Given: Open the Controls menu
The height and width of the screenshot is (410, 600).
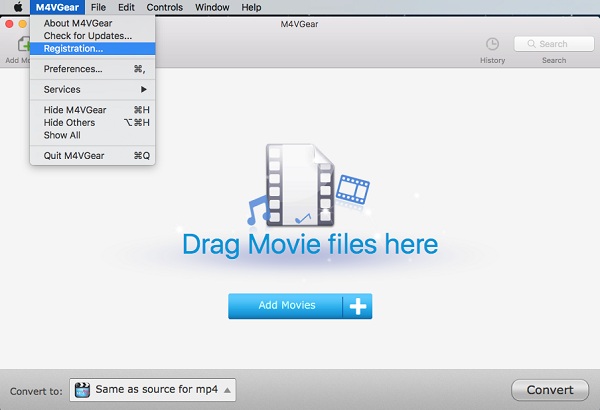Looking at the screenshot, I should click(165, 7).
